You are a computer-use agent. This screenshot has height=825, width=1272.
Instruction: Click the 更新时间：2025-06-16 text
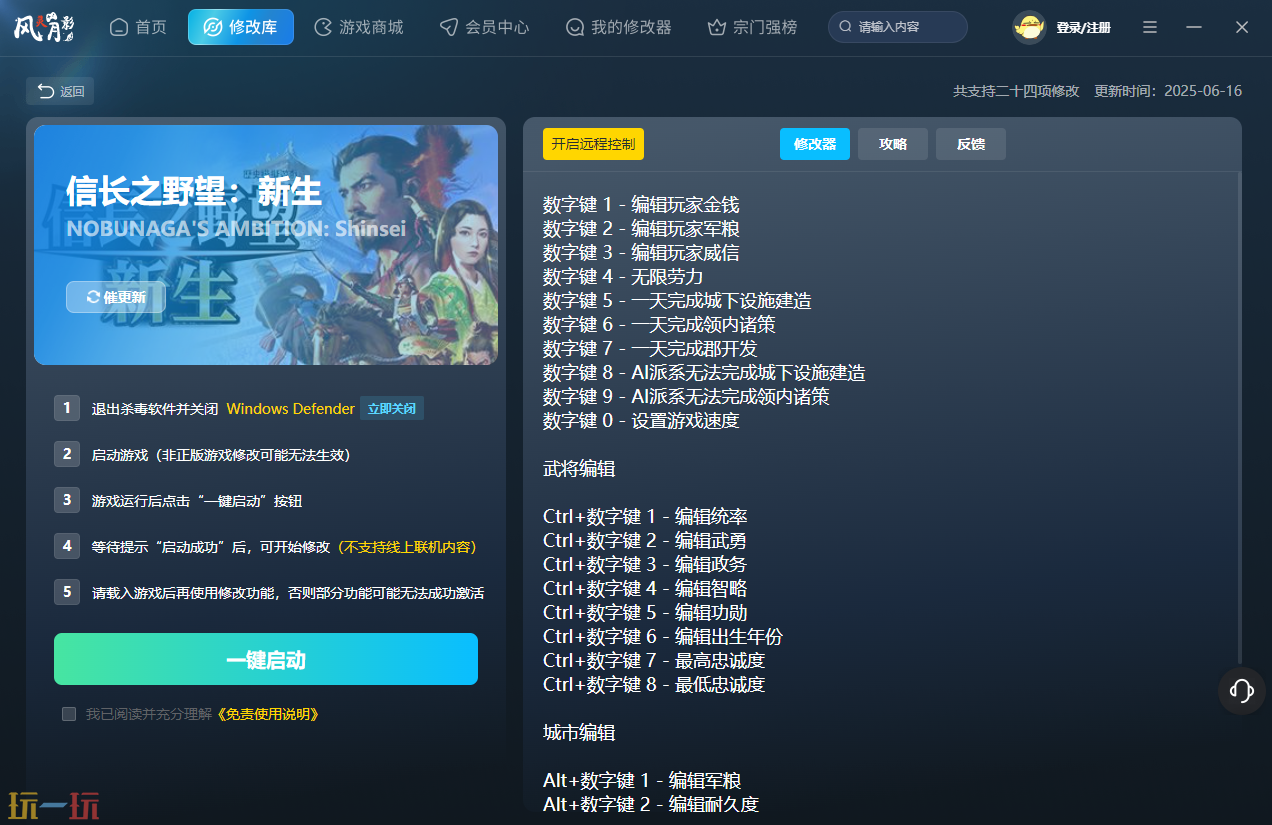(1168, 91)
